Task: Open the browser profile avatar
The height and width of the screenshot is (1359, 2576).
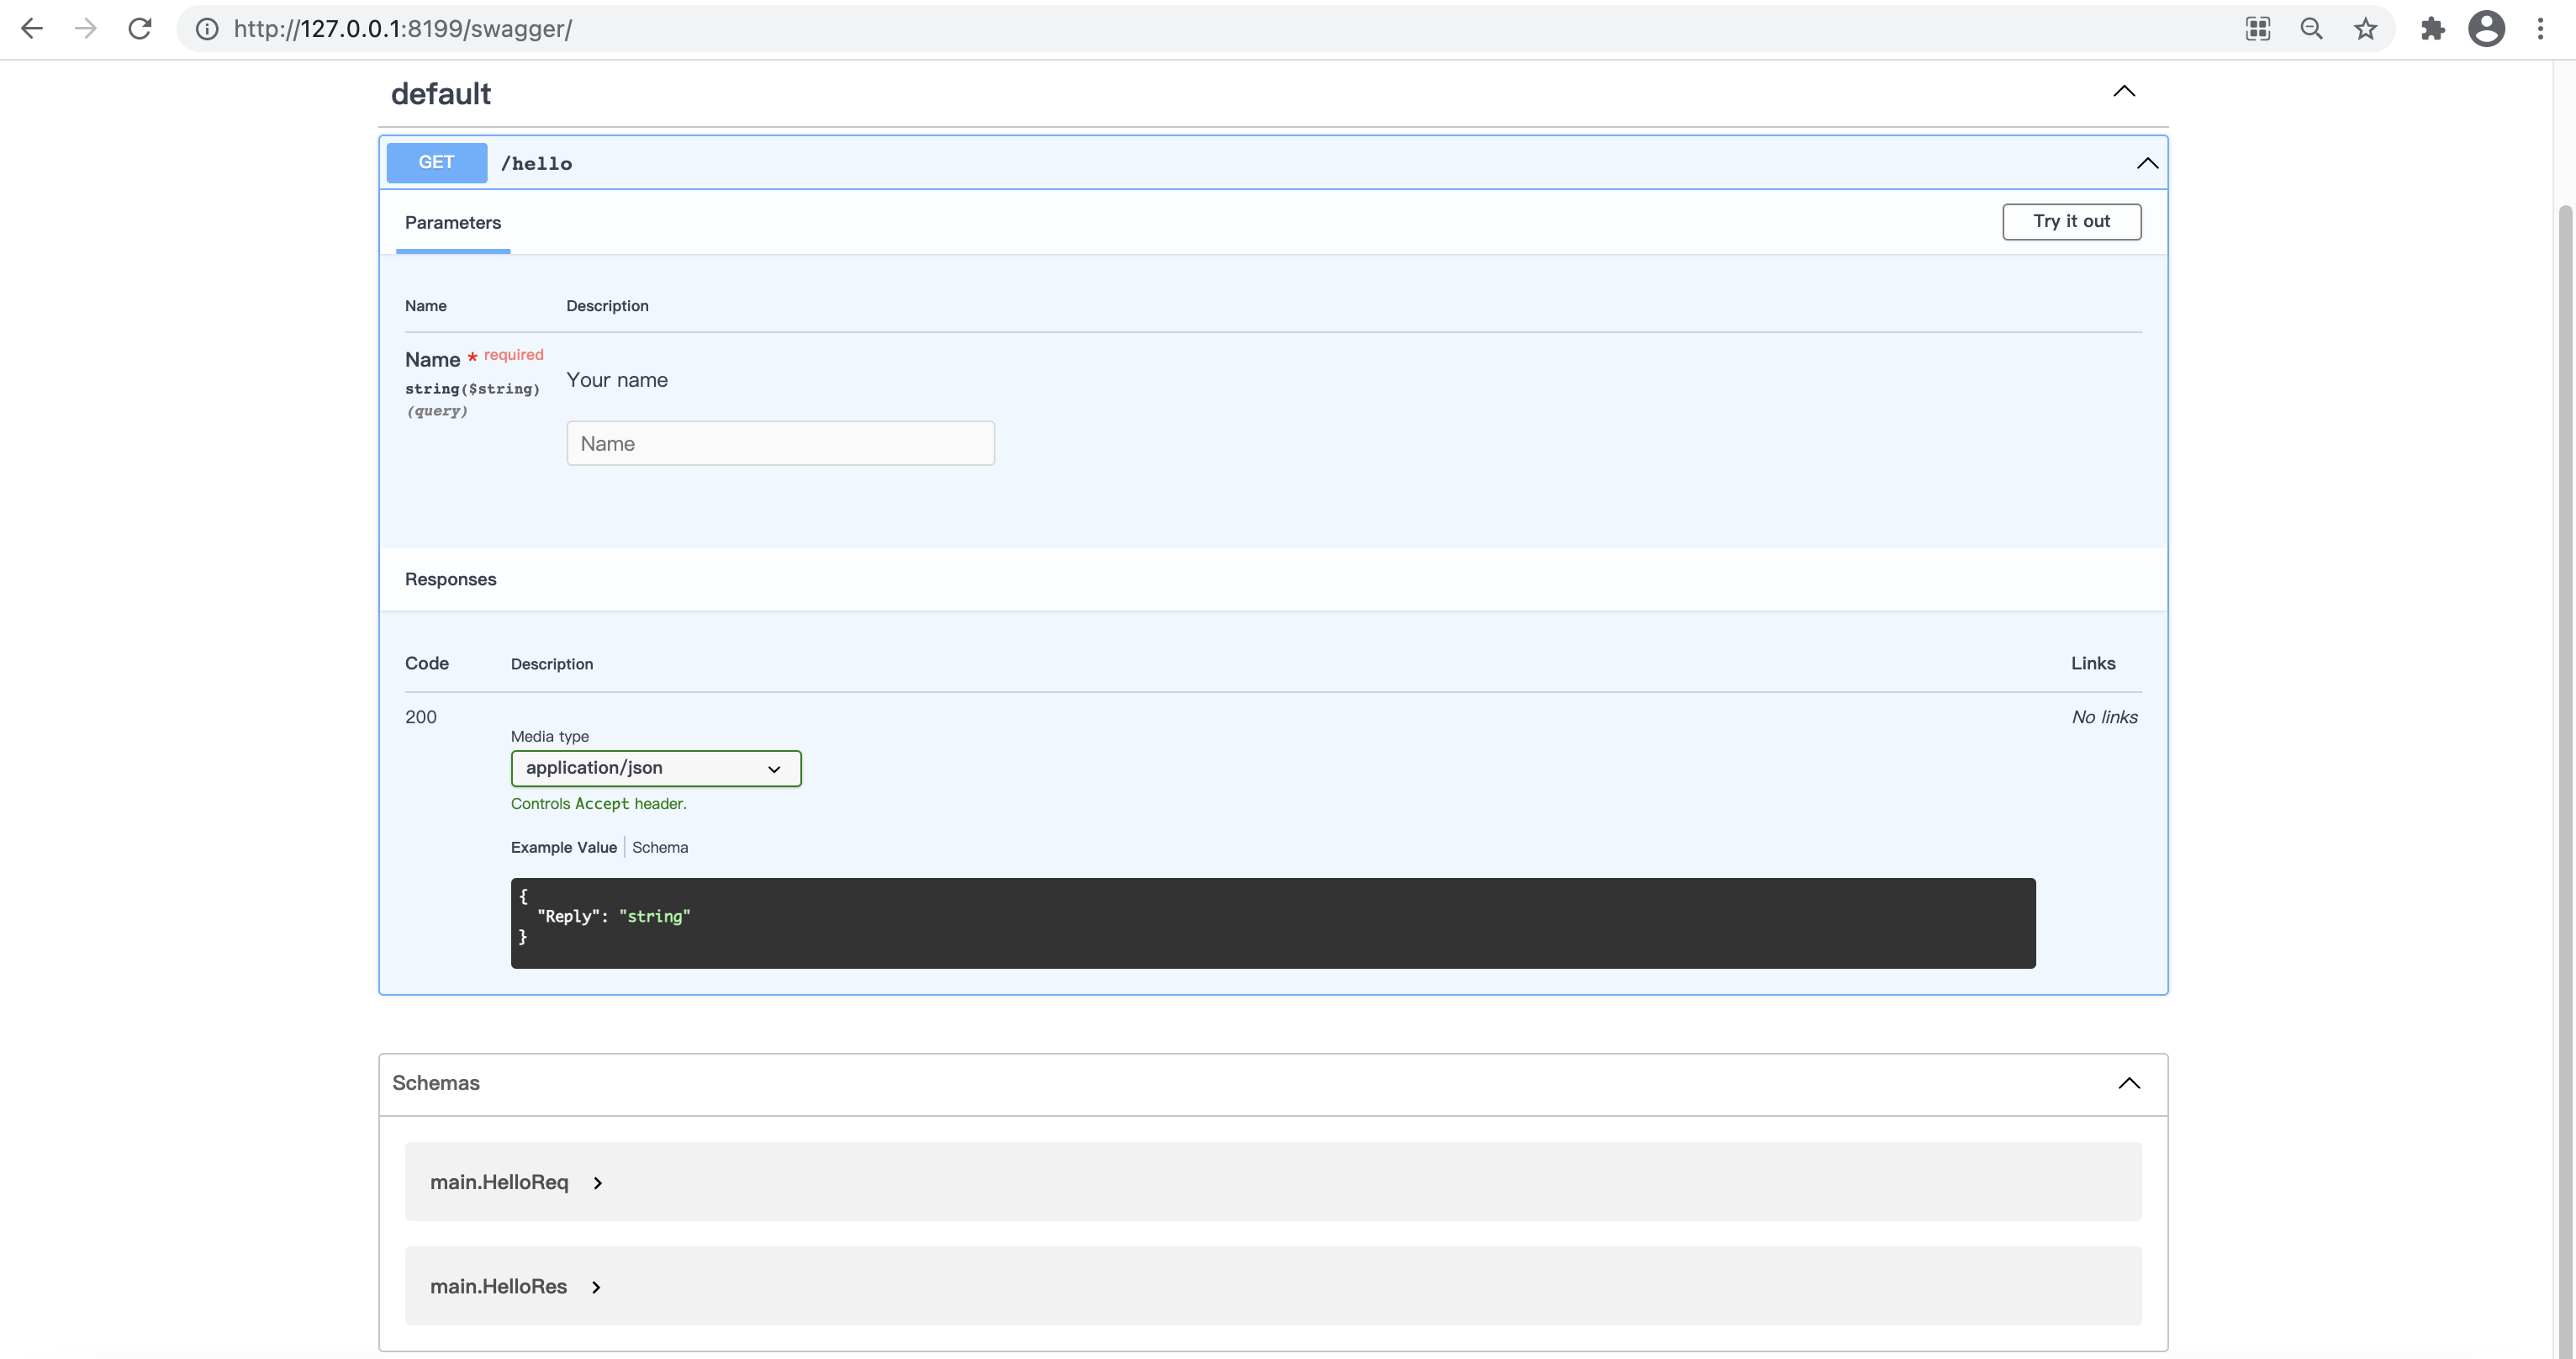Action: coord(2486,29)
